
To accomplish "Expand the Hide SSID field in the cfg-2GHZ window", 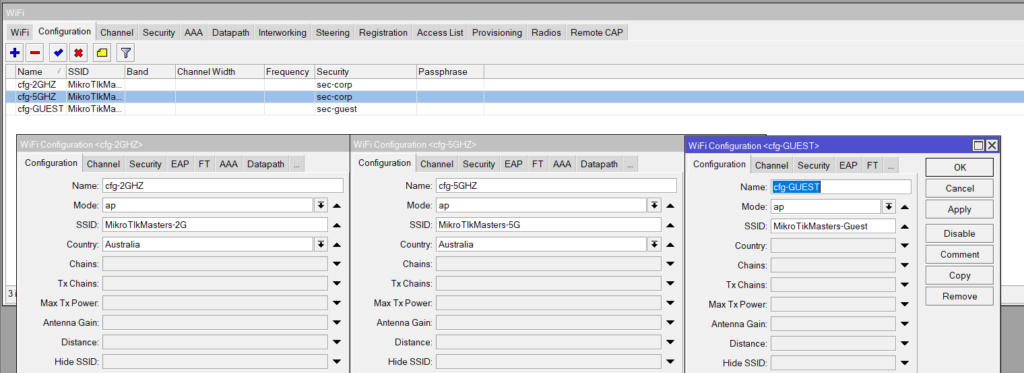I will click(x=336, y=361).
